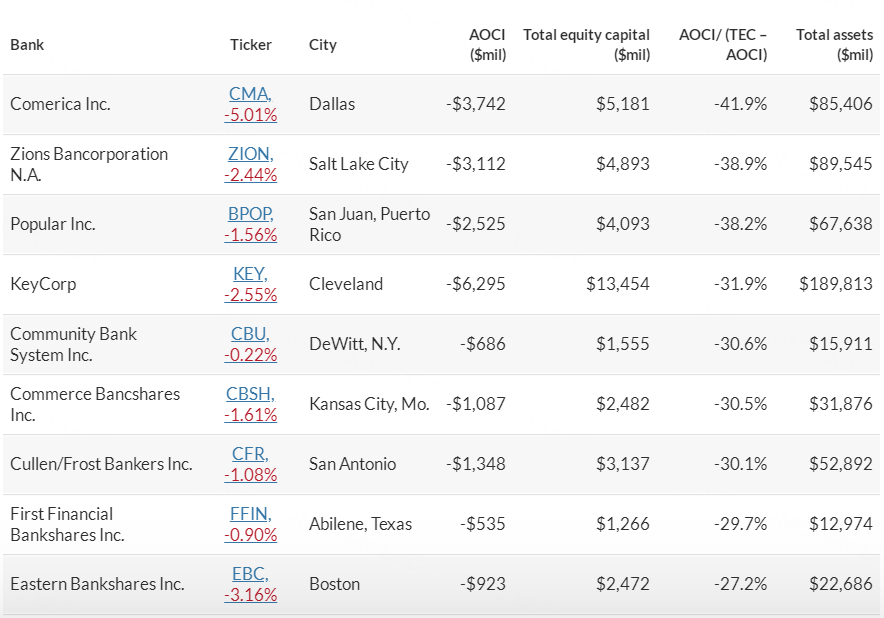Select the KEY ticker link
The height and width of the screenshot is (618, 884).
pos(251,274)
